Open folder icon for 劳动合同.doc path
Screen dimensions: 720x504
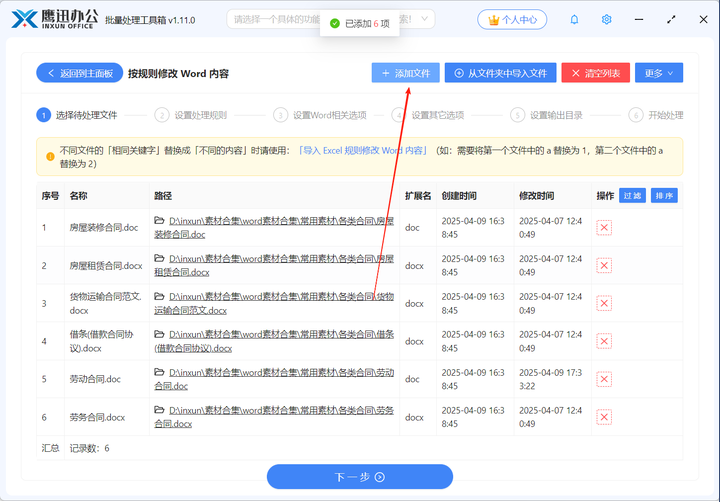coord(159,372)
